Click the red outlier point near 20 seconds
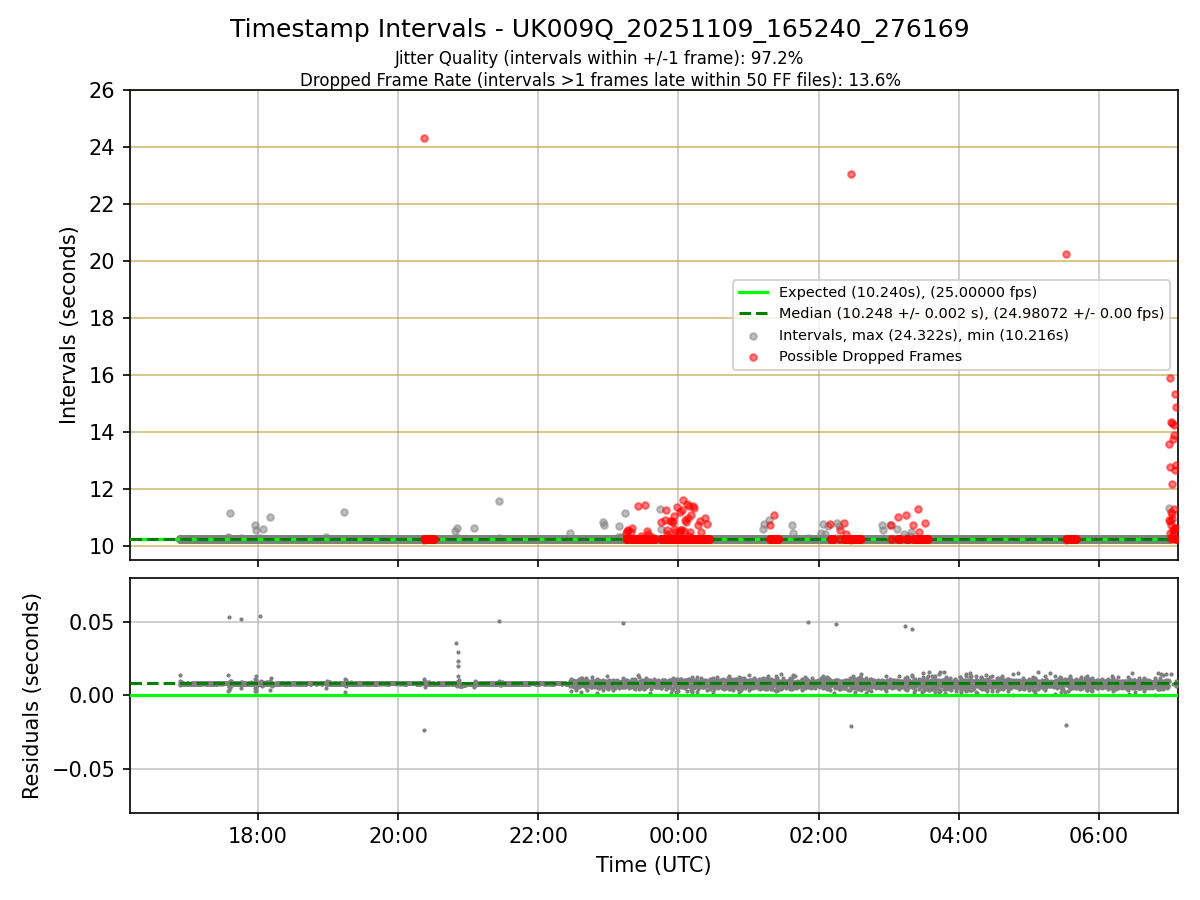 coord(1066,254)
